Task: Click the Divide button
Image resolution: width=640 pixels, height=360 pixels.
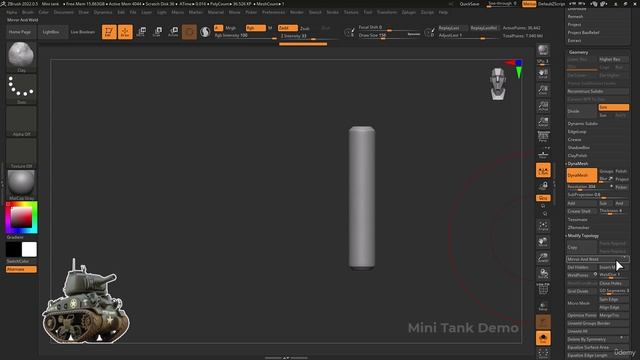Action: tap(582, 111)
